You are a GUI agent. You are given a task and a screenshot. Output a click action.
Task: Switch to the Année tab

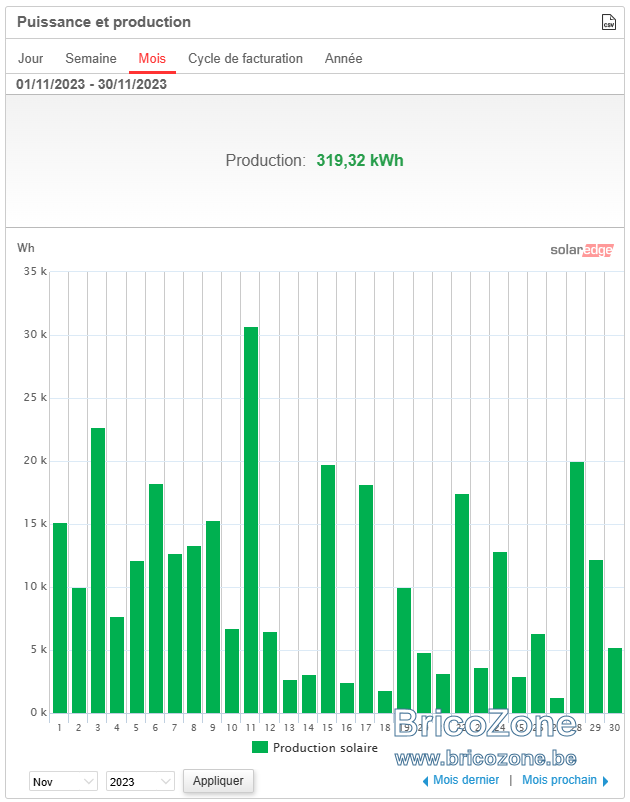coord(344,58)
